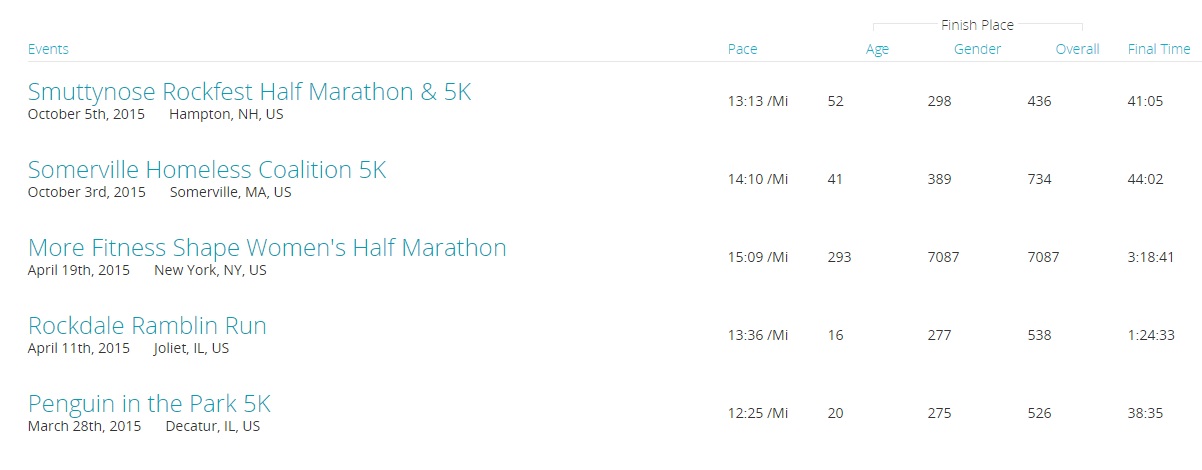Click the Decatur, IL, US location text
This screenshot has height=470, width=1202.
pyautogui.click(x=212, y=426)
